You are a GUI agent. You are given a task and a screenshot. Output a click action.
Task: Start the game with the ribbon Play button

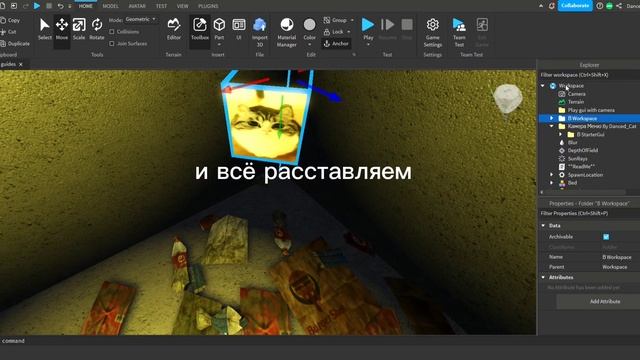pos(368,25)
